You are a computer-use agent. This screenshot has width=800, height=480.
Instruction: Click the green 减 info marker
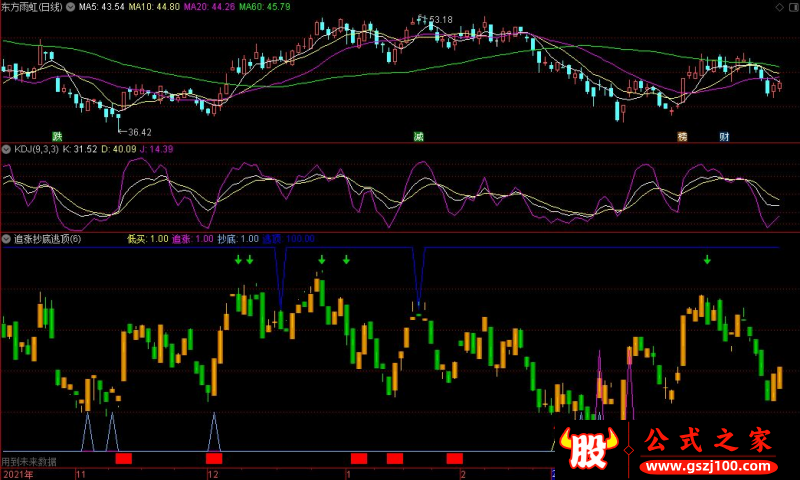tap(418, 136)
